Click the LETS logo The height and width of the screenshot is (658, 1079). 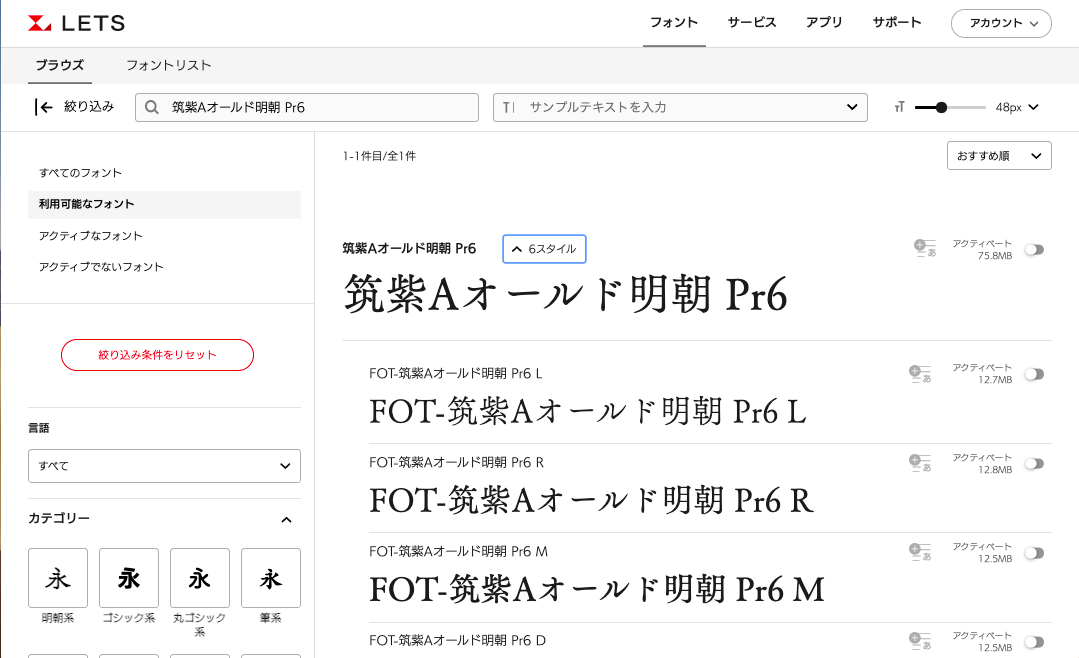pos(76,23)
